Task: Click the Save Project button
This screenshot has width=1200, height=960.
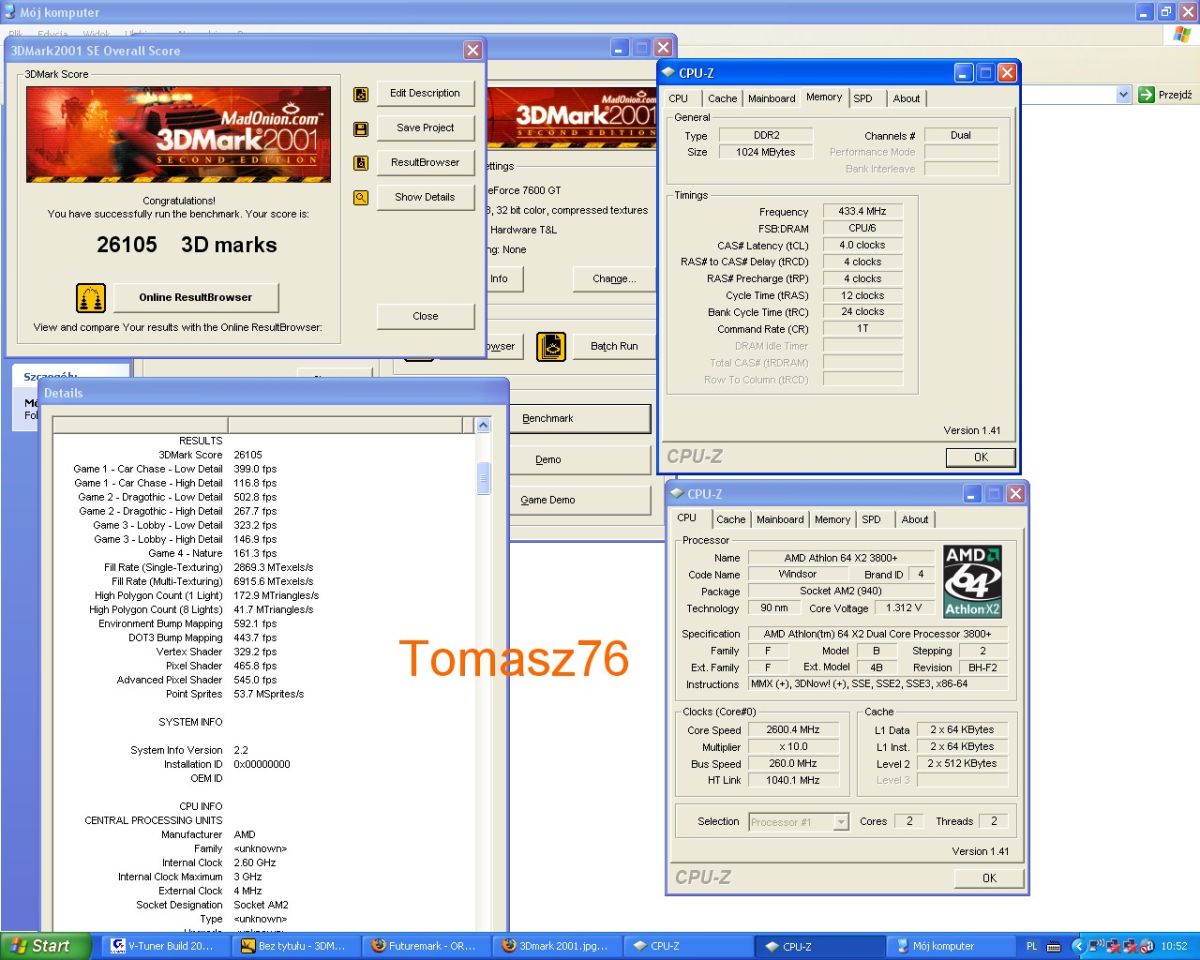Action: [425, 128]
